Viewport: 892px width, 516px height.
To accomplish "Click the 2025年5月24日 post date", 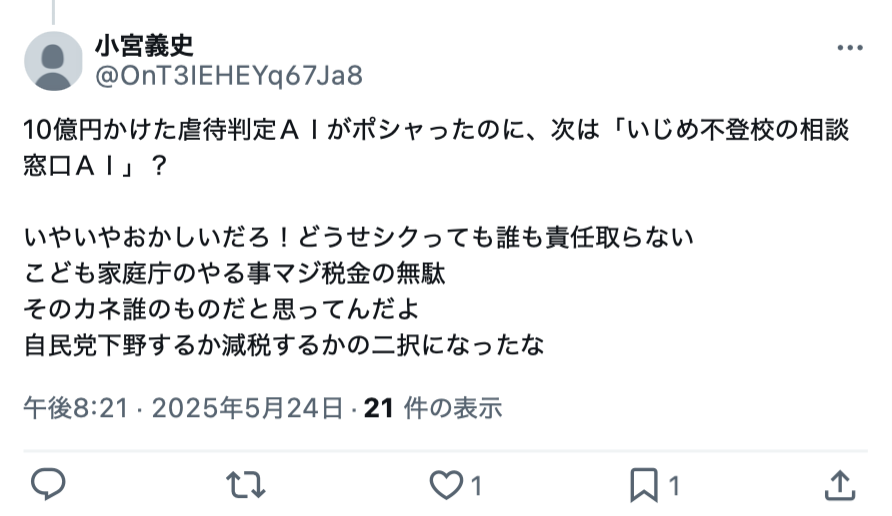I will (x=247, y=408).
